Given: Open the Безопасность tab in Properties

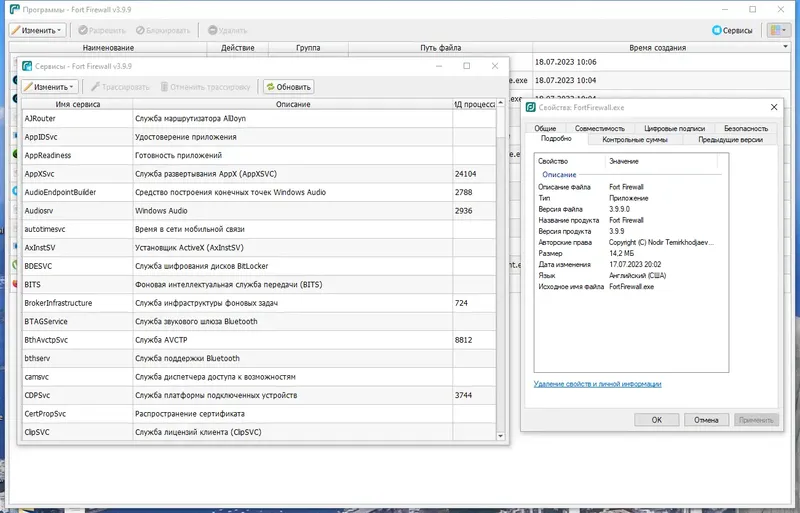Looking at the screenshot, I should [745, 128].
